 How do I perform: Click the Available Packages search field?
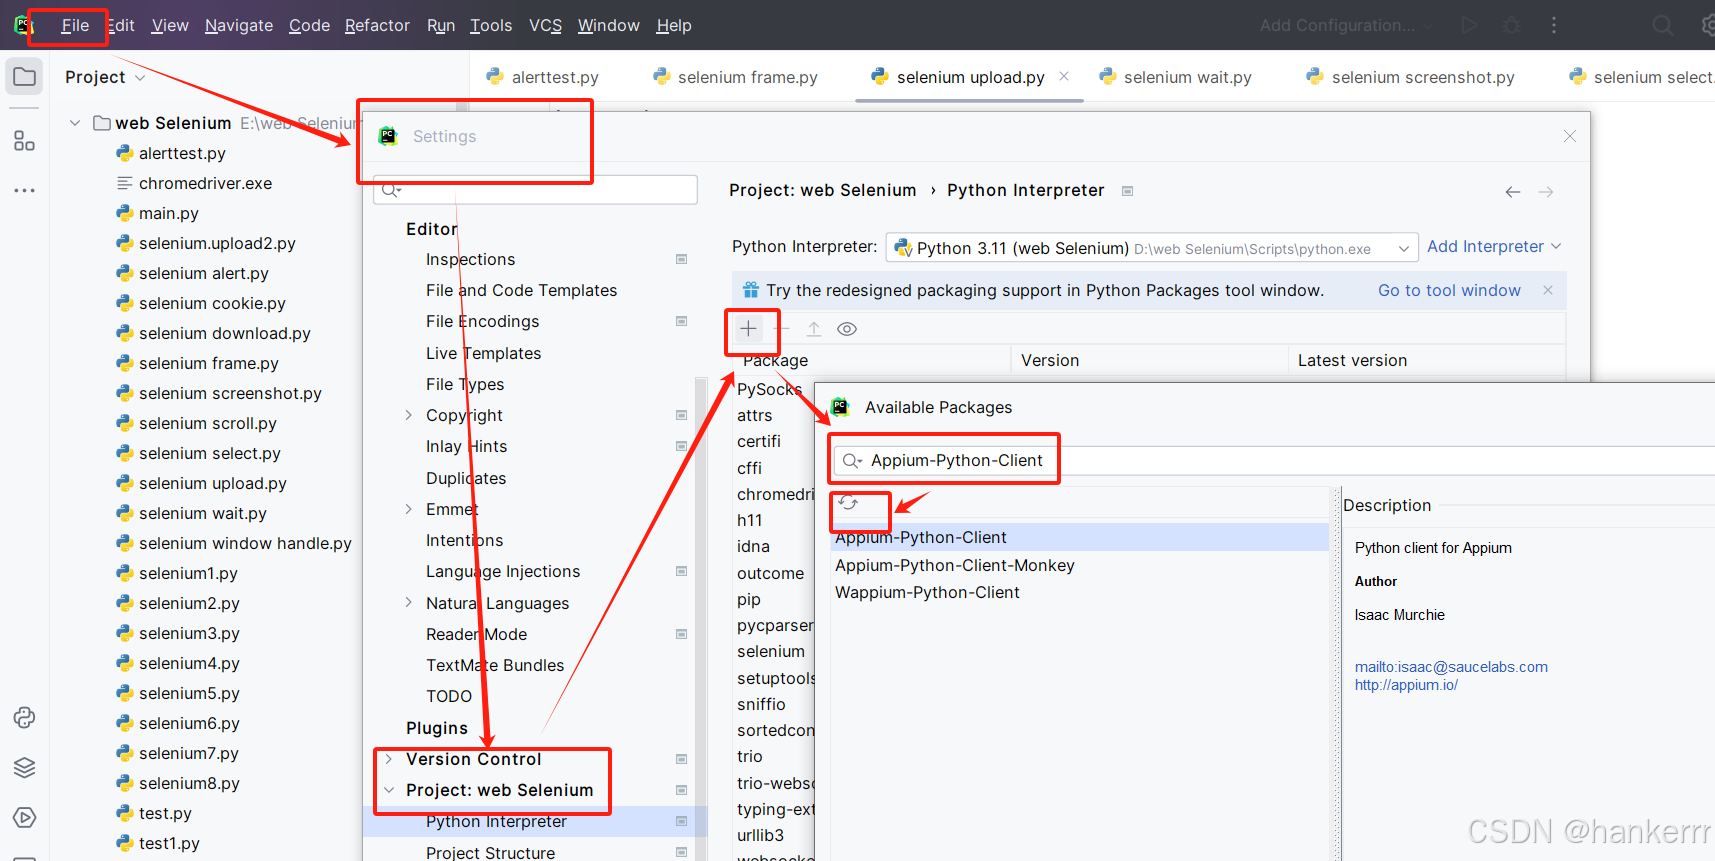click(1275, 460)
